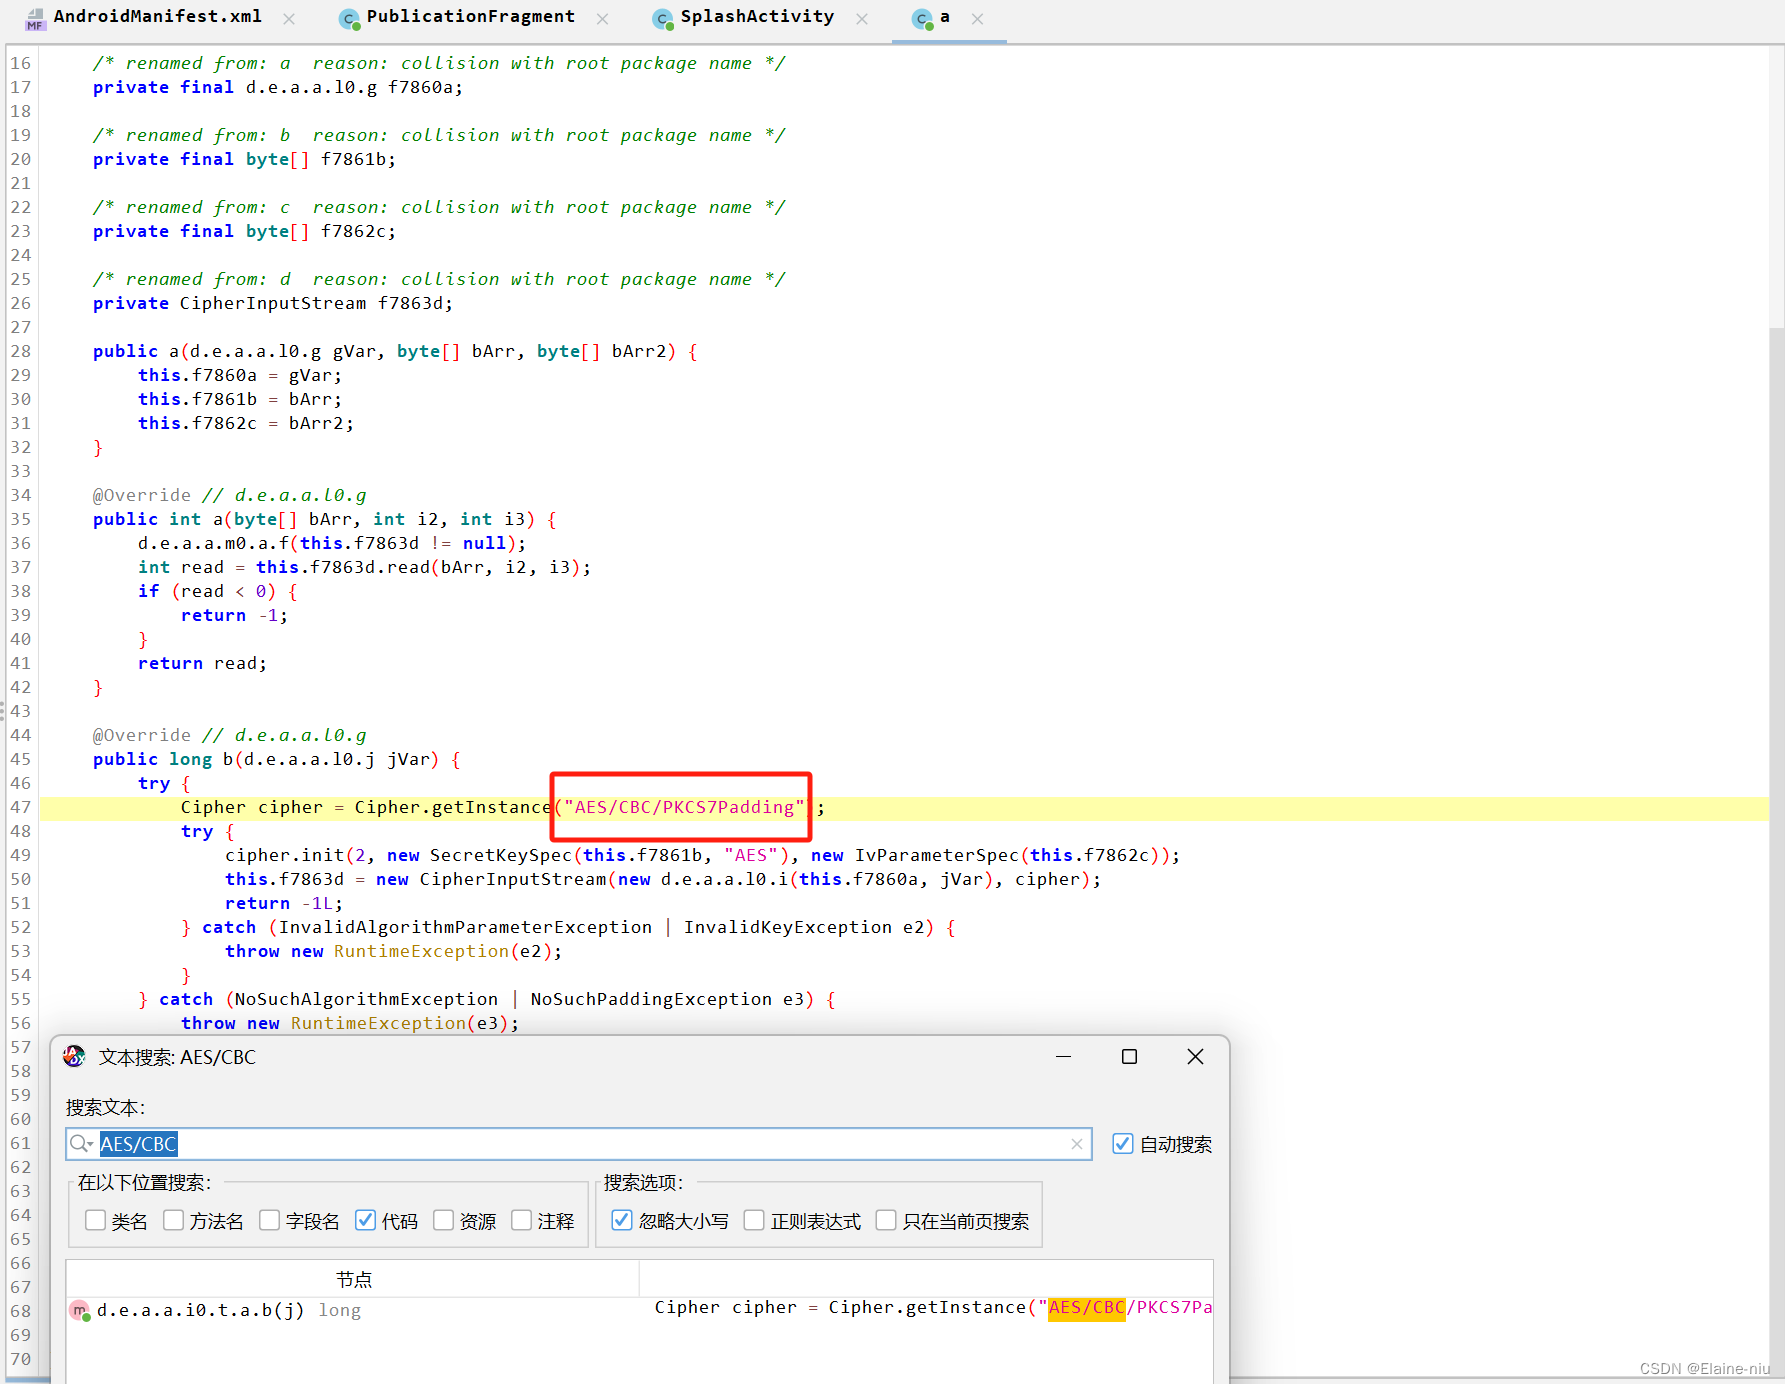The image size is (1785, 1384).
Task: Enable the 正则表达式 regex checkbox
Action: [x=754, y=1220]
